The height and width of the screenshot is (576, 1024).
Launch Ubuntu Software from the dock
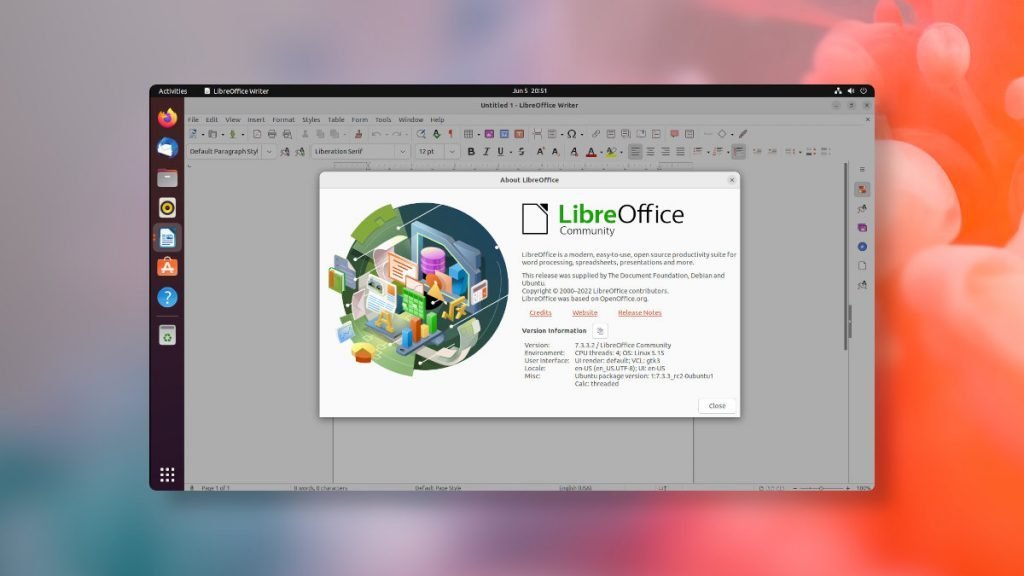click(167, 267)
